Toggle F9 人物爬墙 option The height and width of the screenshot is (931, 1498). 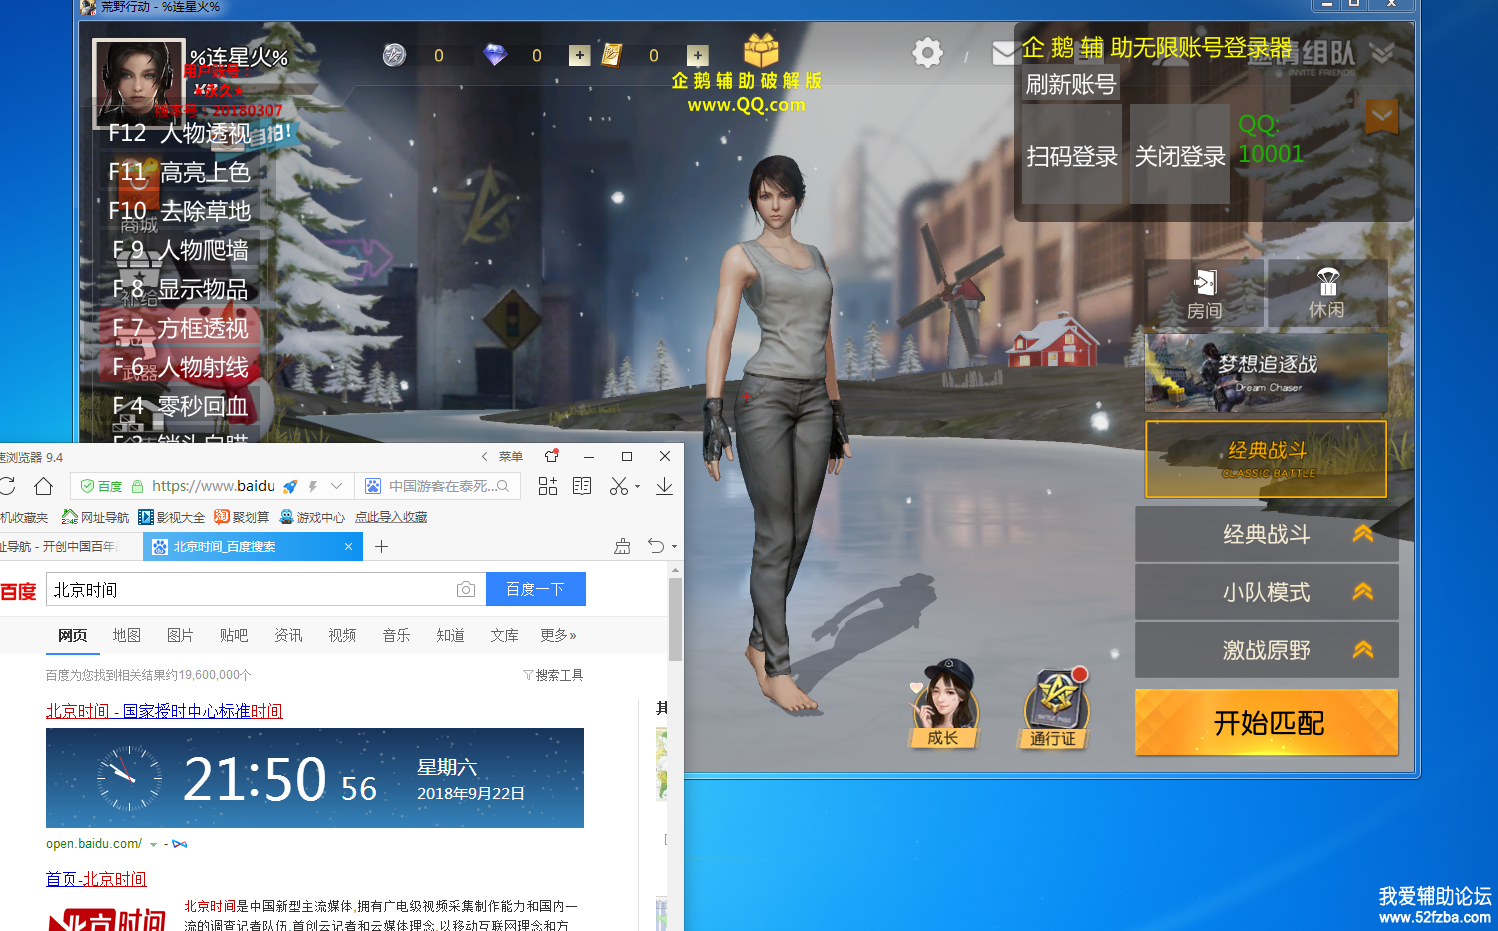[180, 250]
